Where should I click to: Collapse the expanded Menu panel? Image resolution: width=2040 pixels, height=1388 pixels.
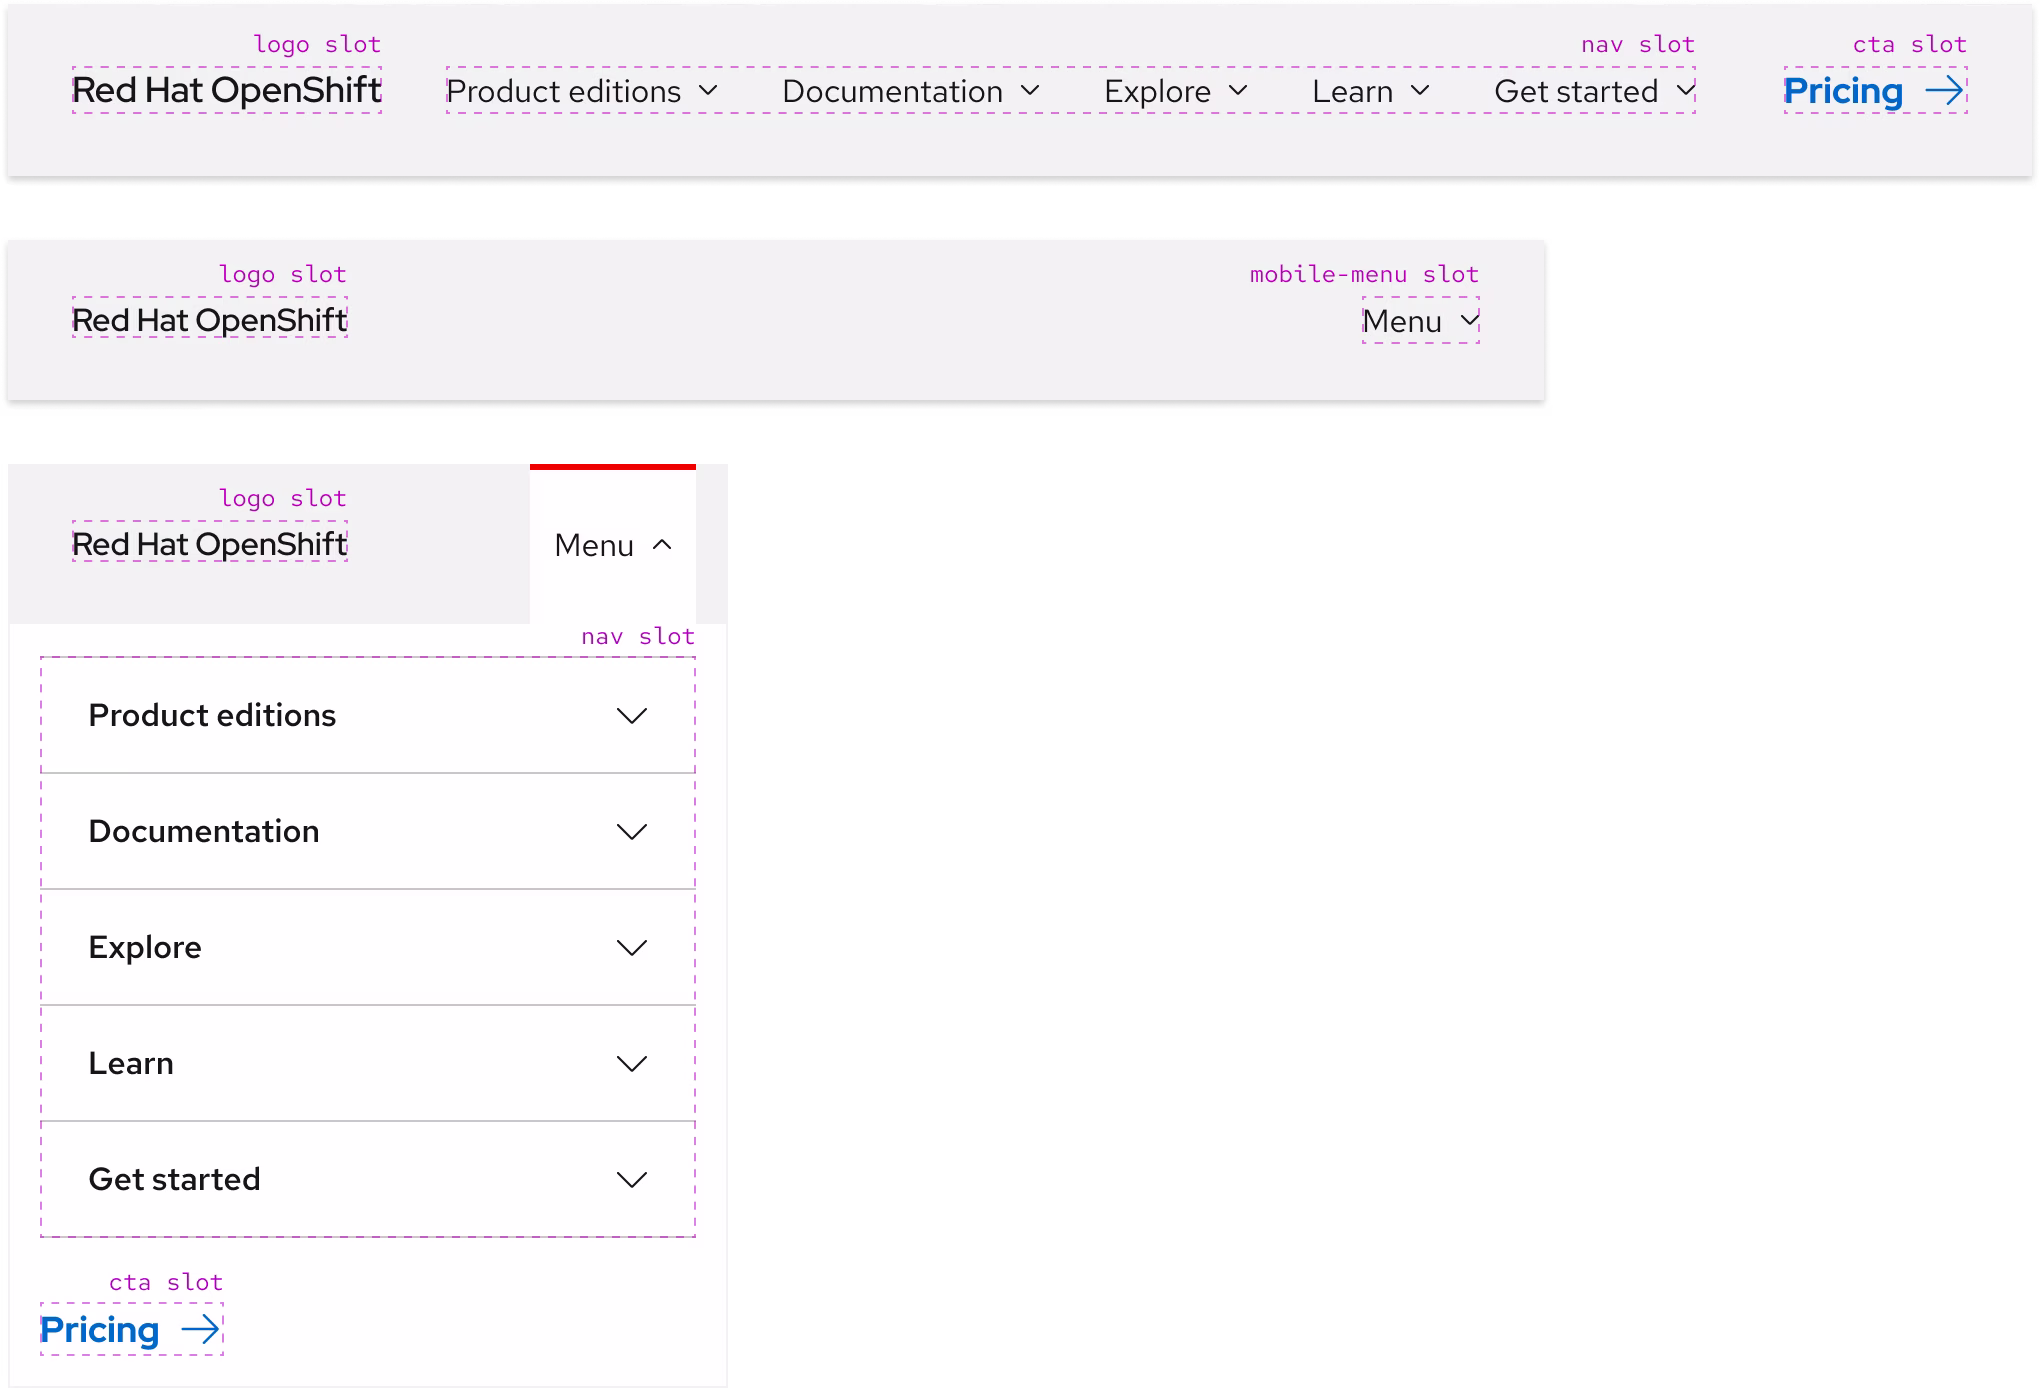click(611, 546)
